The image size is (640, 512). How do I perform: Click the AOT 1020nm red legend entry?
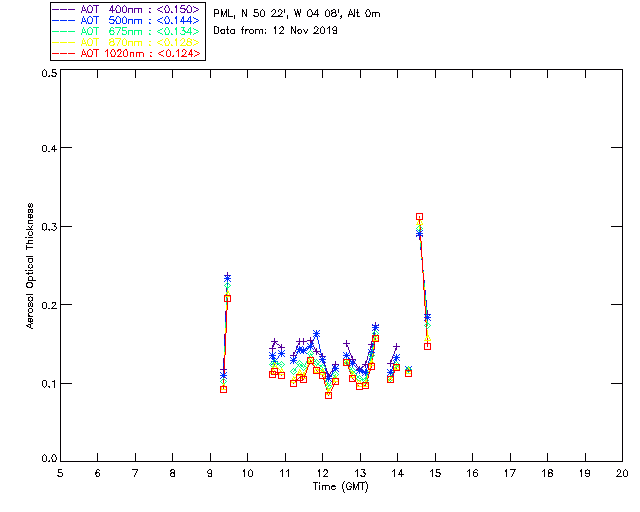(x=127, y=53)
